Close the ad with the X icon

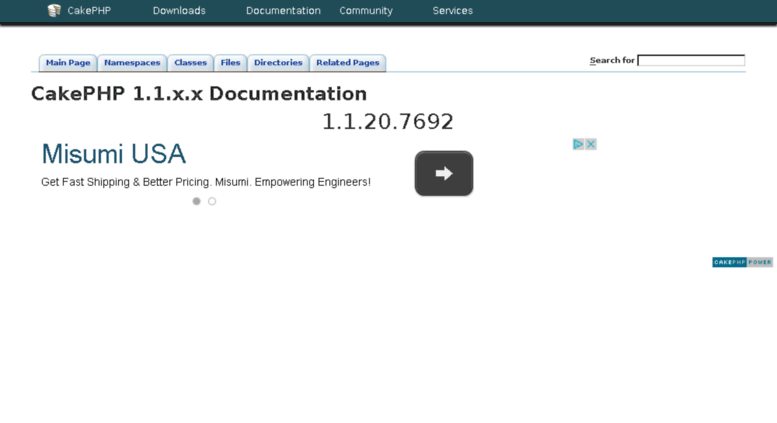[x=591, y=144]
